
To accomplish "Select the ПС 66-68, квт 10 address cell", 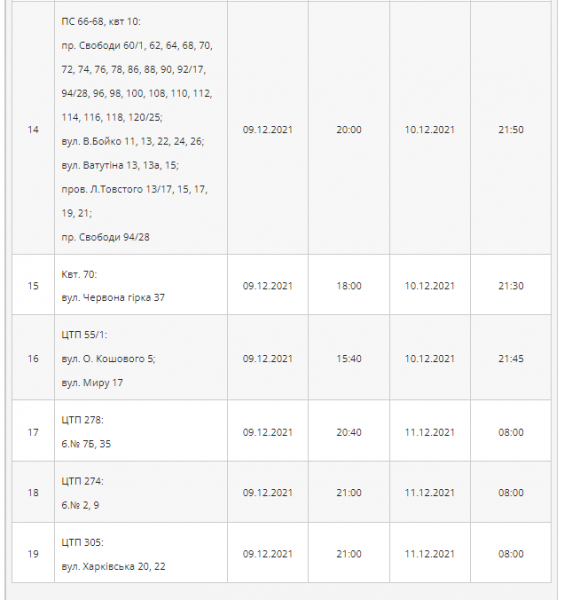I will [141, 129].
